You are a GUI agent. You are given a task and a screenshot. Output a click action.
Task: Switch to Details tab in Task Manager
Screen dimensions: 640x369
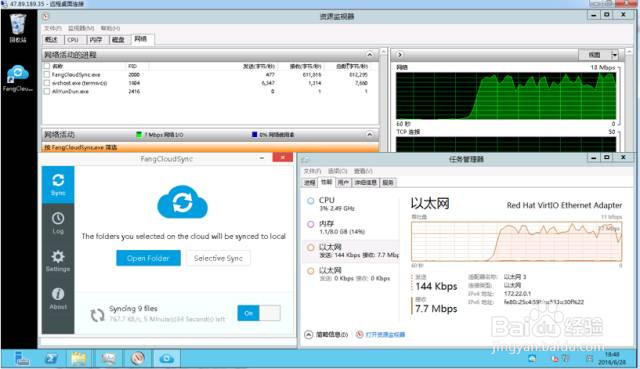click(365, 182)
